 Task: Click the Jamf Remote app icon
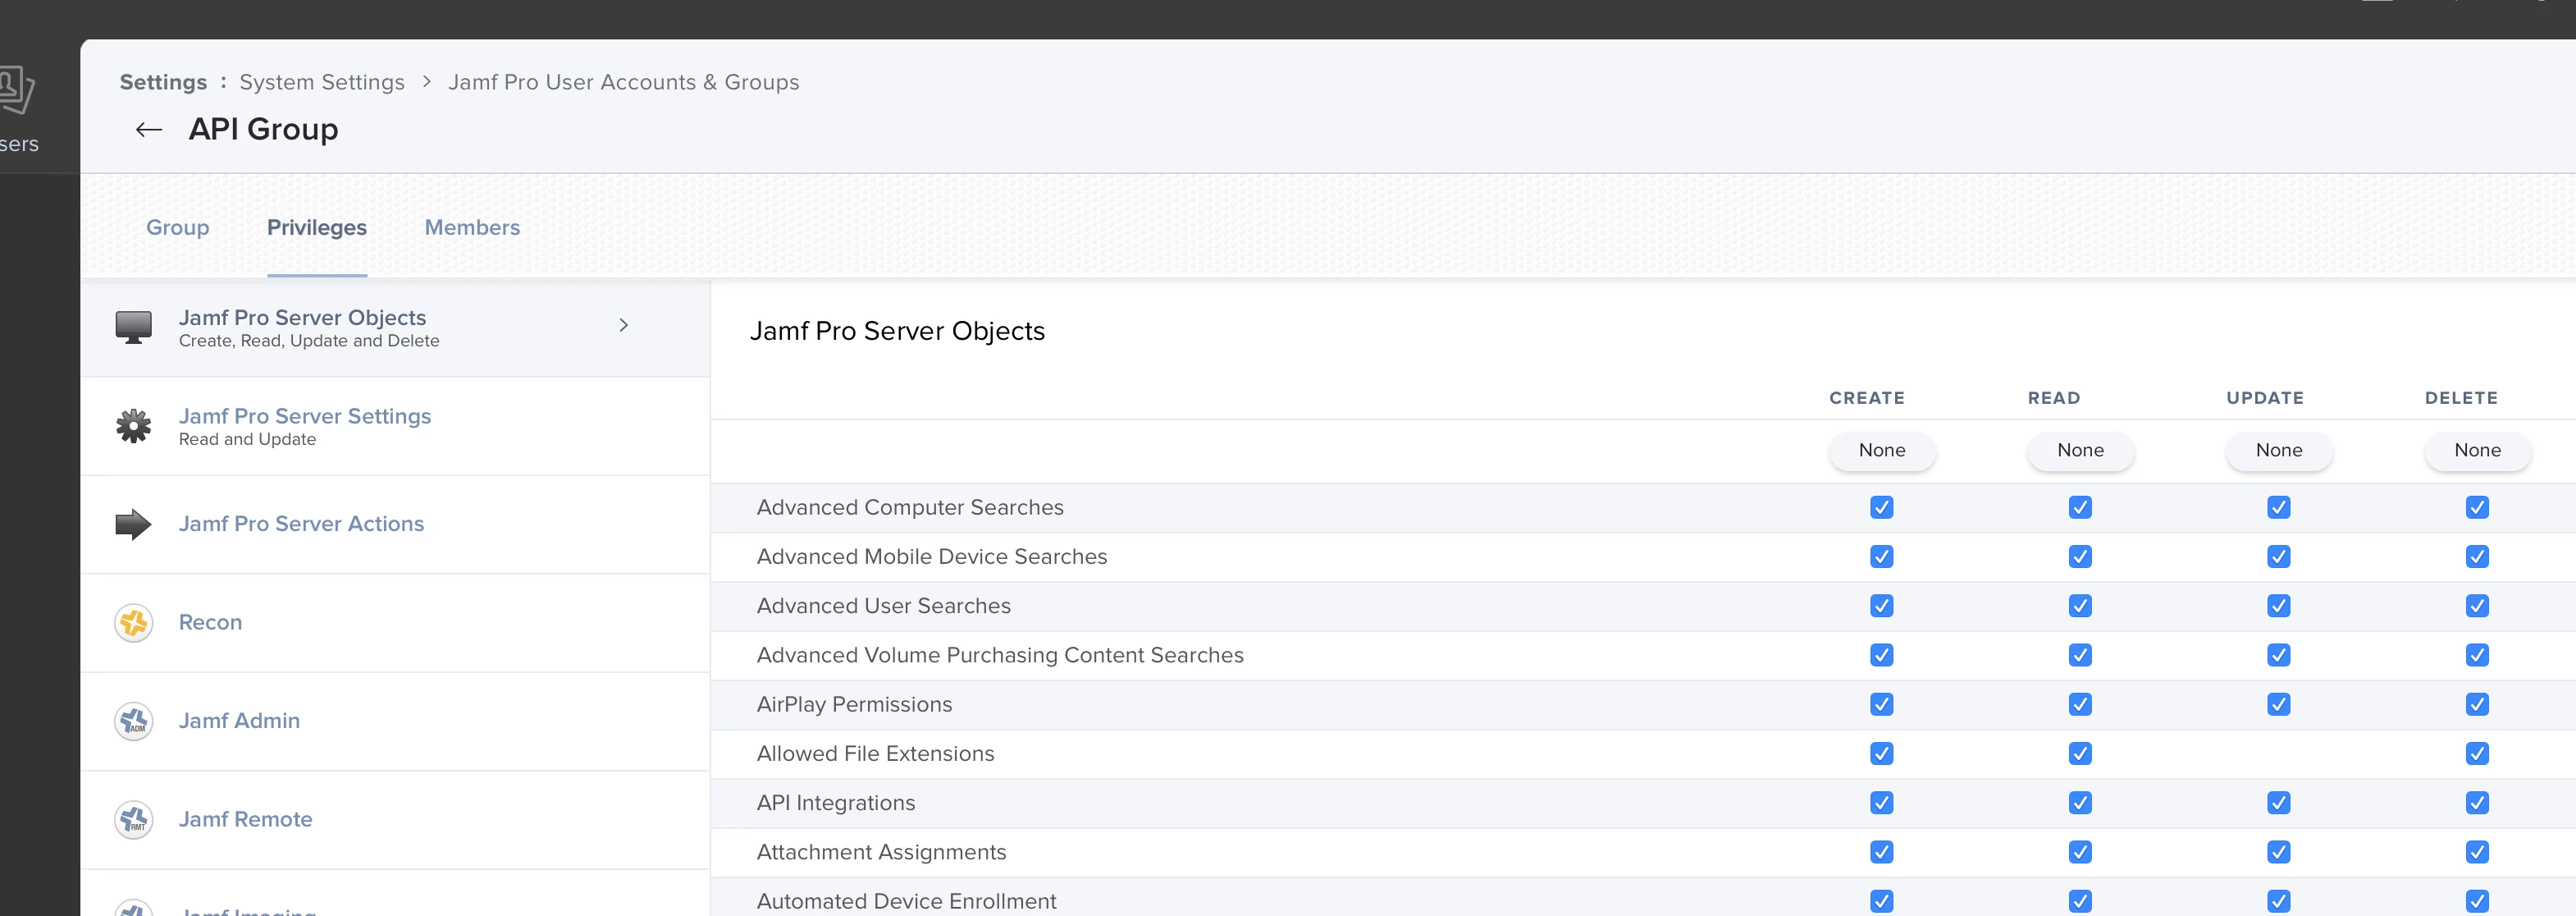coord(133,820)
